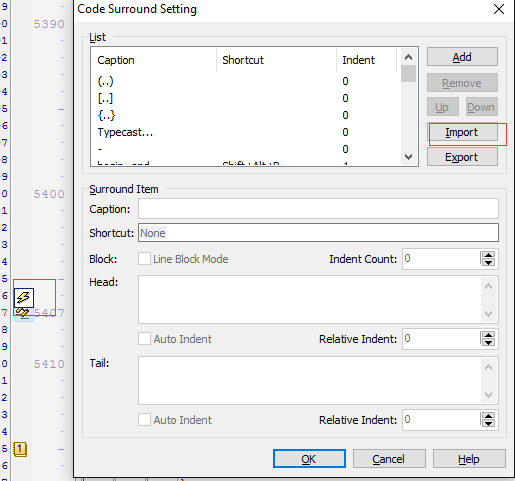Screen dimensions: 515x481
Task: Click the Indent Count value field
Action: (441, 259)
